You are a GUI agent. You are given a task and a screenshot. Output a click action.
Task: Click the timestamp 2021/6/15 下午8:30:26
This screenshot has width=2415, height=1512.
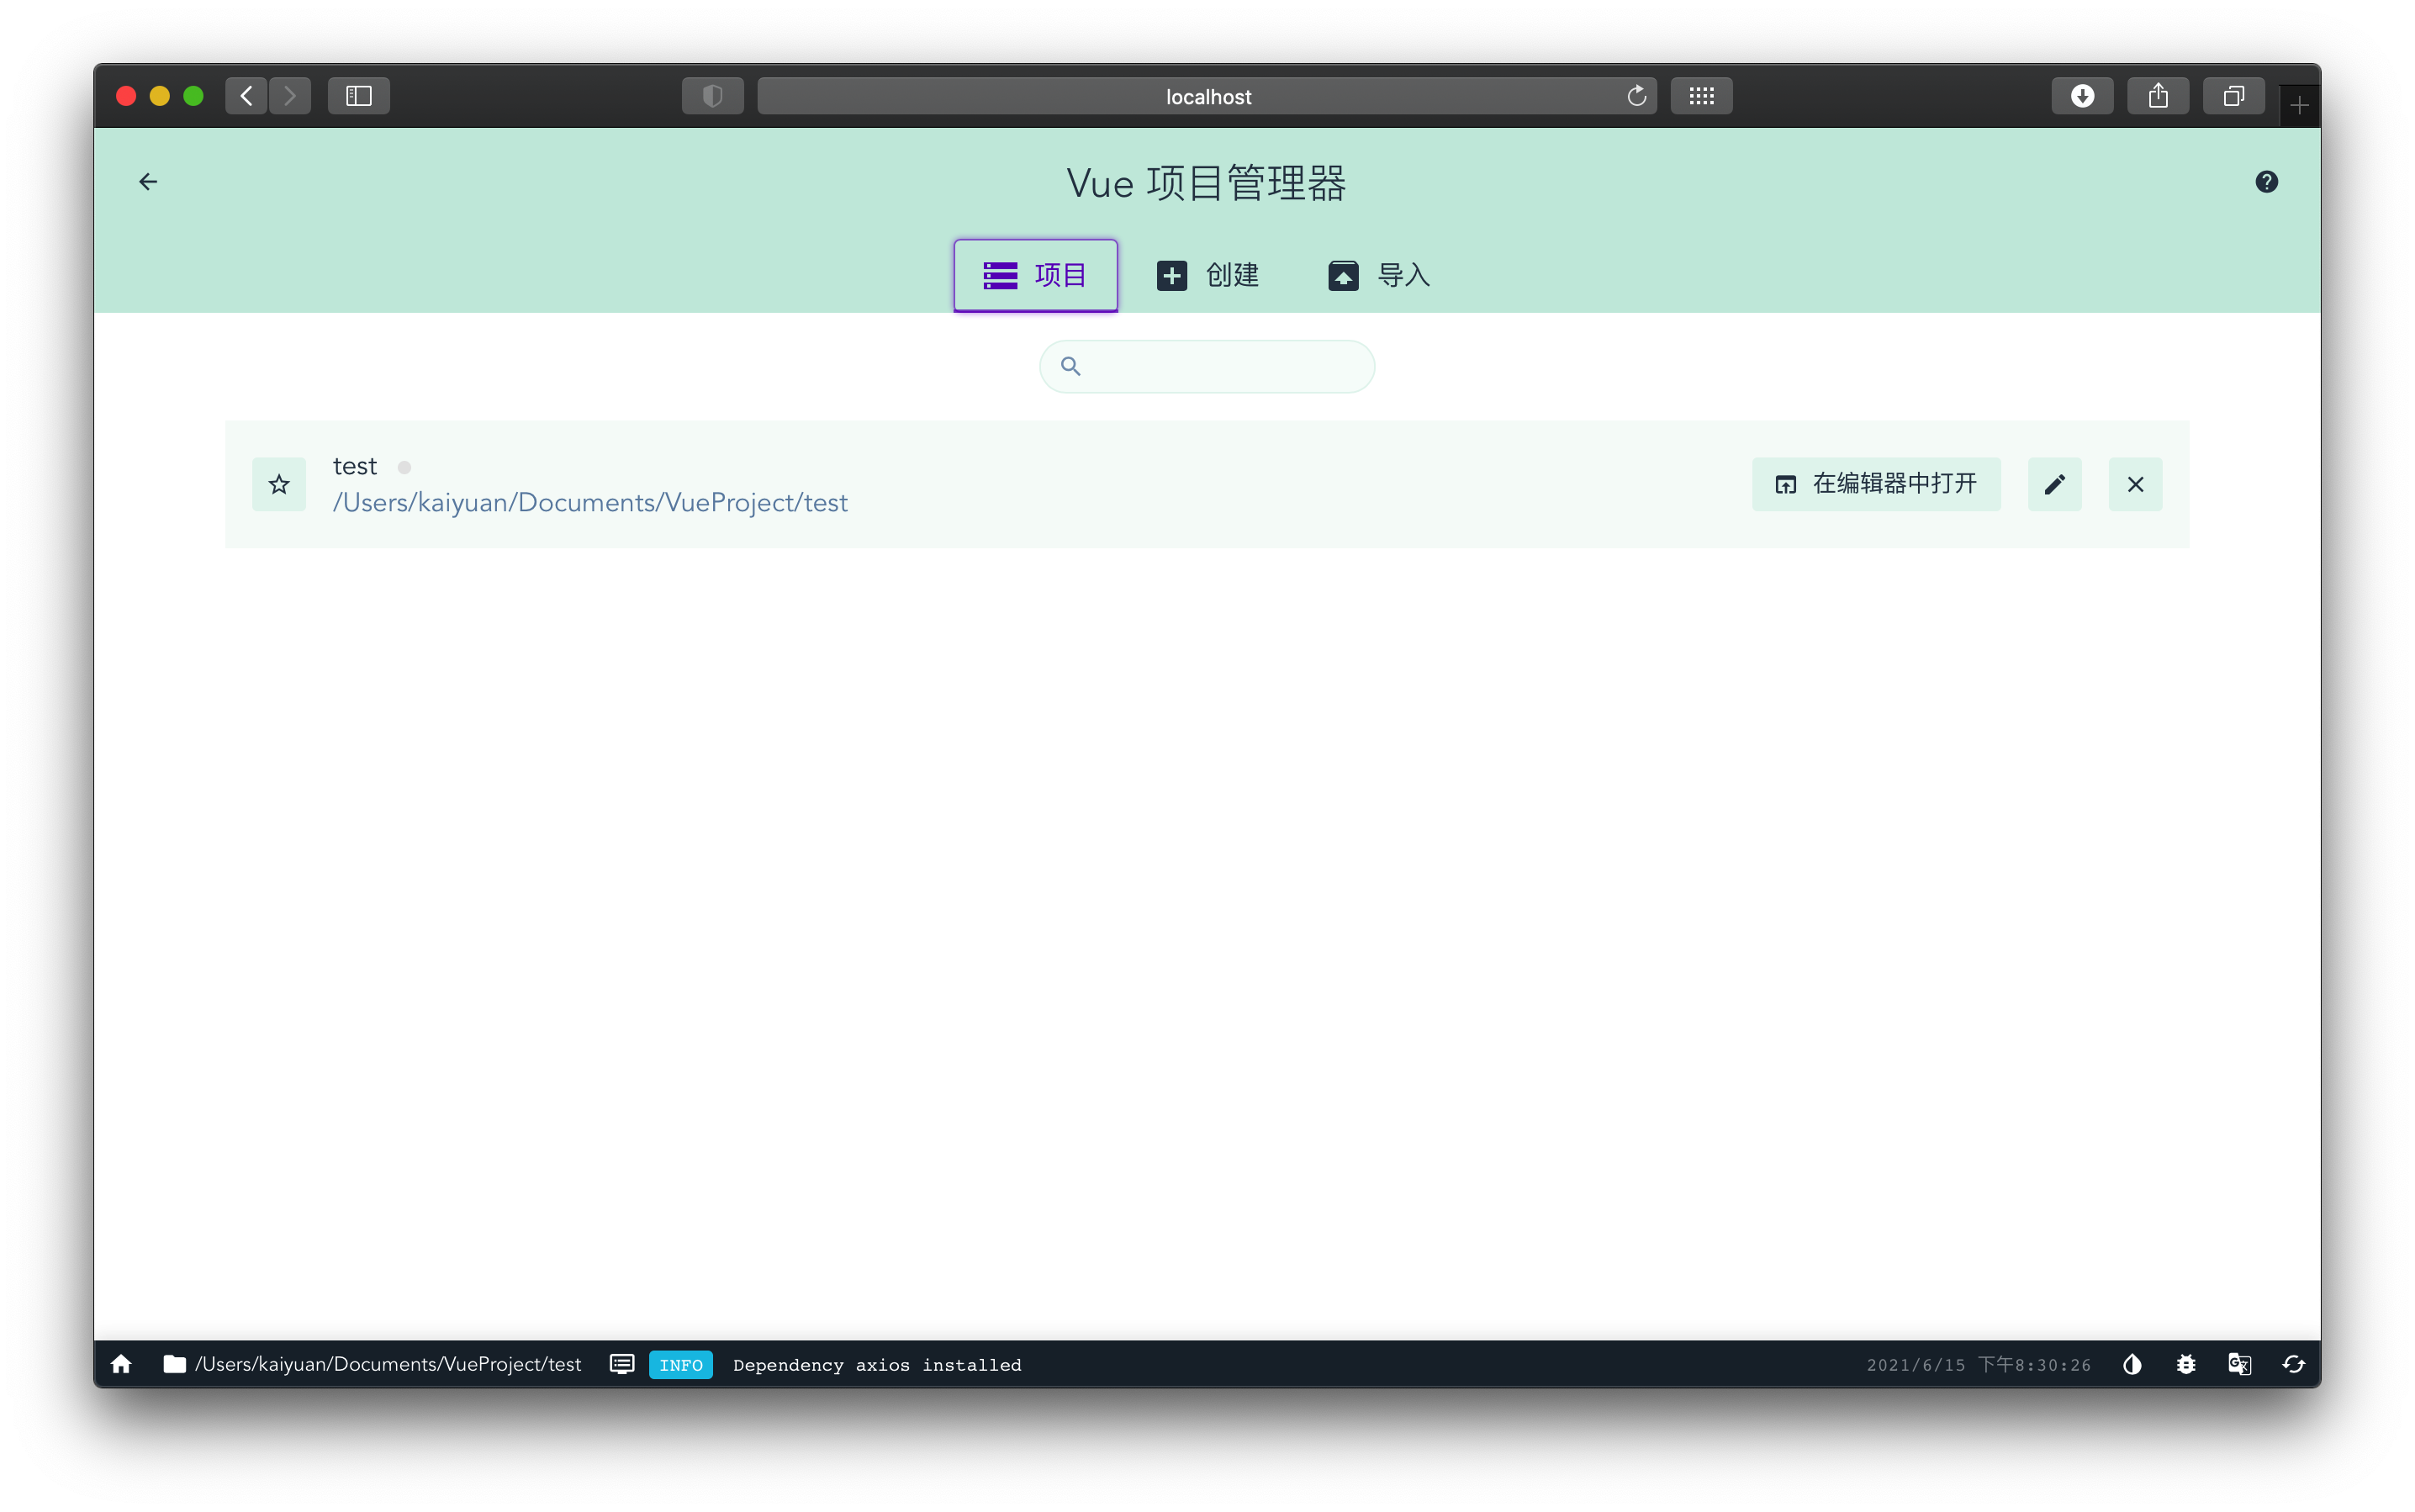[1978, 1365]
